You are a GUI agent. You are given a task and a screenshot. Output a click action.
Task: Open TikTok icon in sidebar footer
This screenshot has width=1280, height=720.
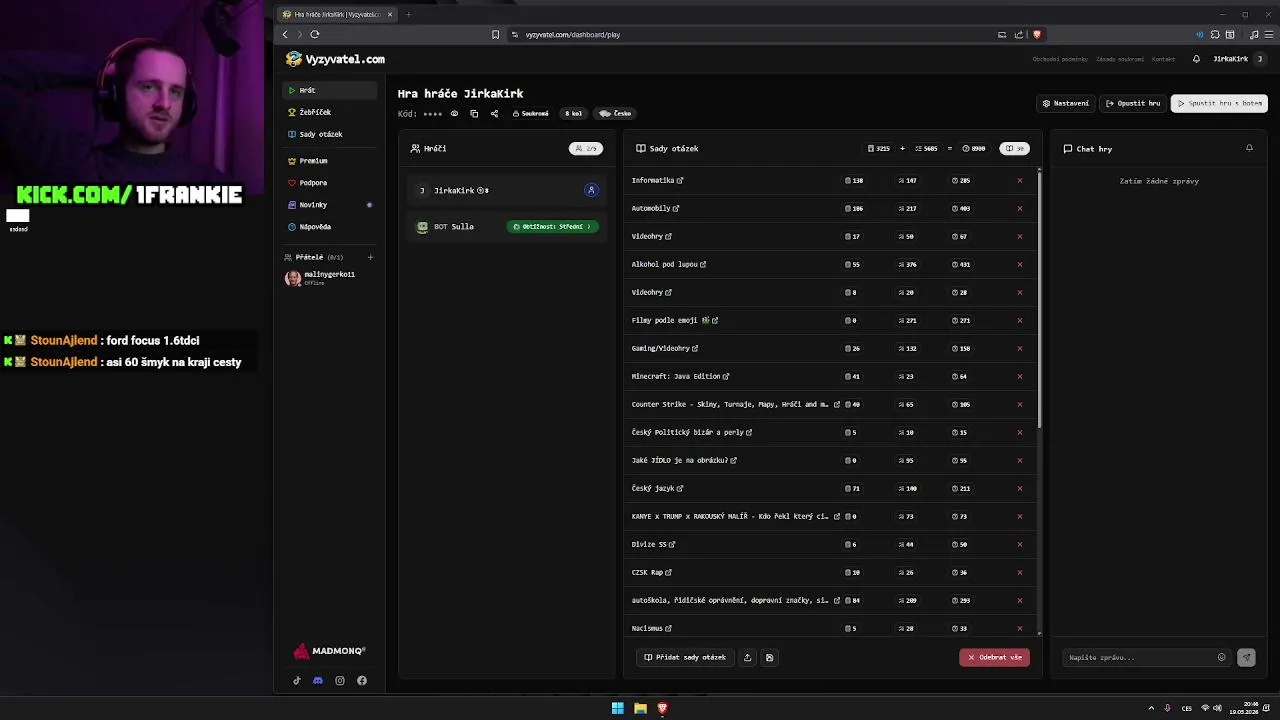click(296, 681)
